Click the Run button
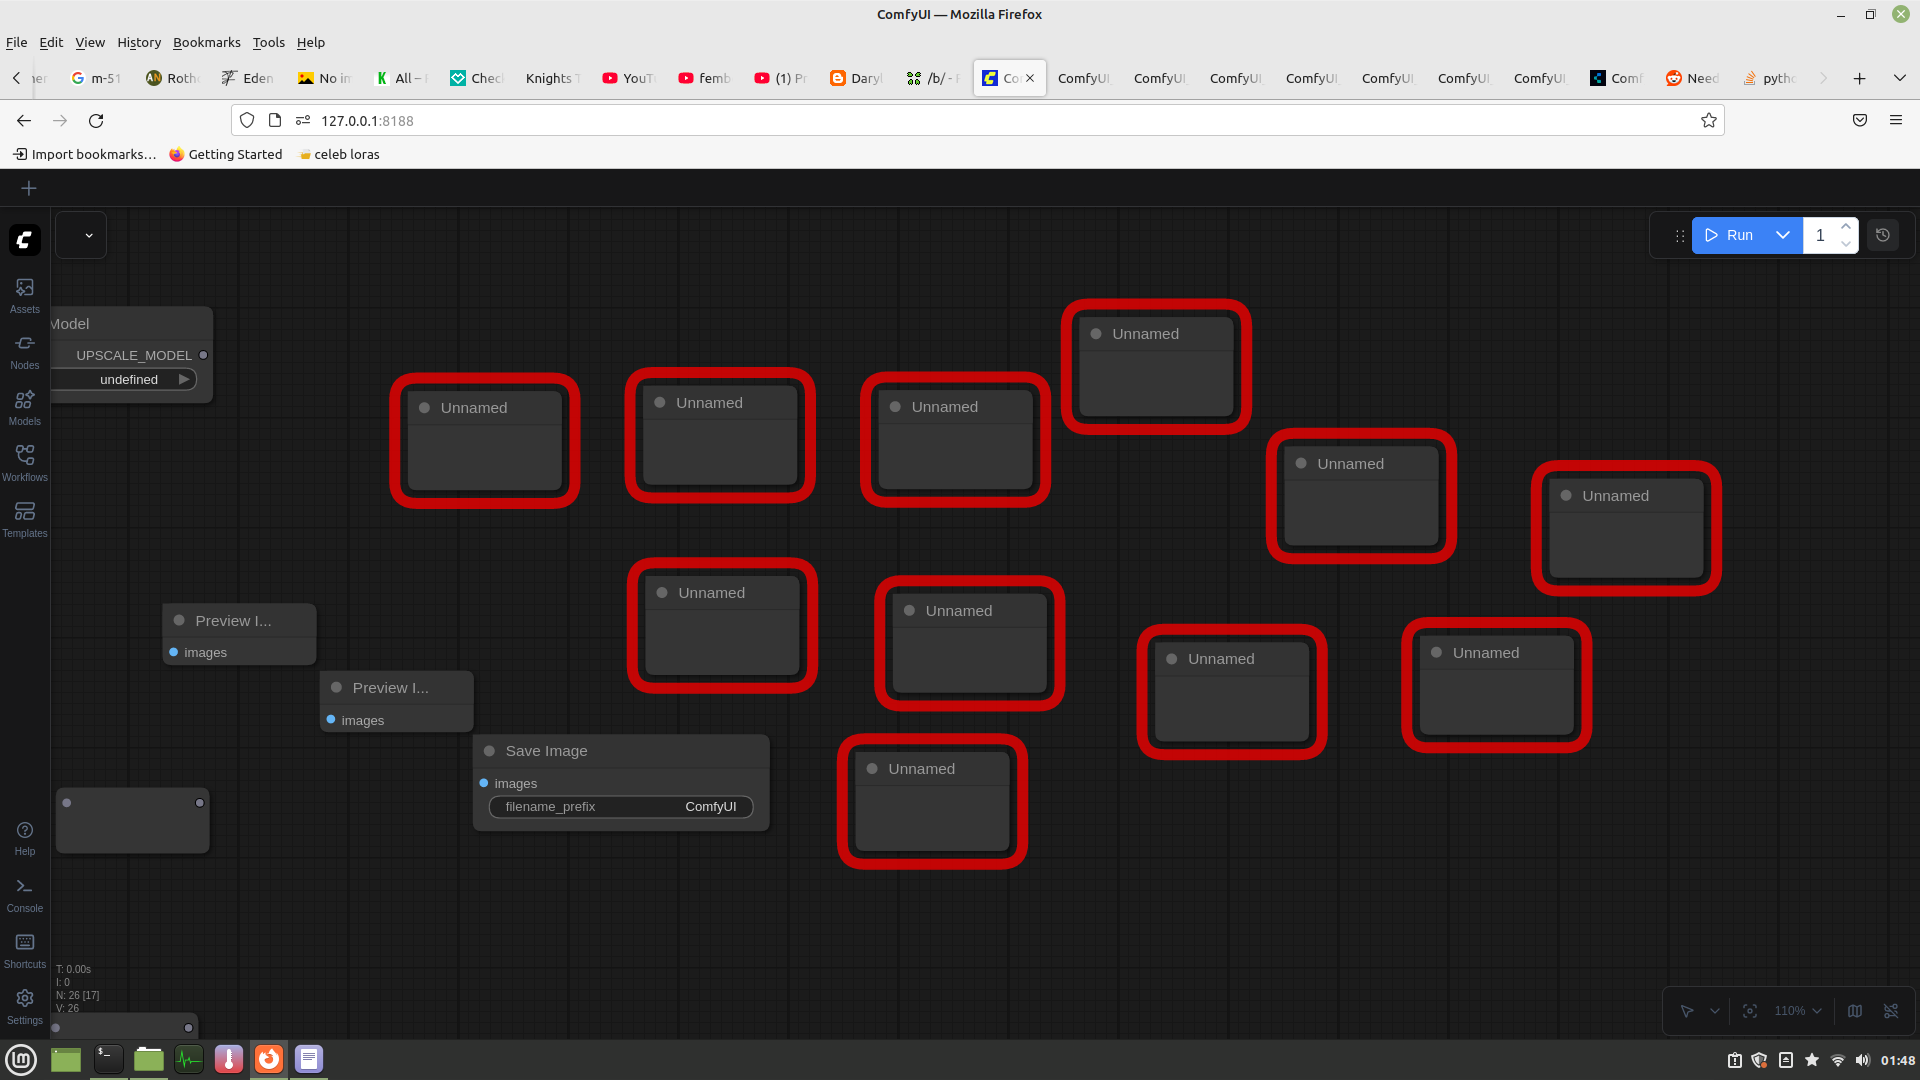The height and width of the screenshot is (1080, 1920). pyautogui.click(x=1730, y=235)
